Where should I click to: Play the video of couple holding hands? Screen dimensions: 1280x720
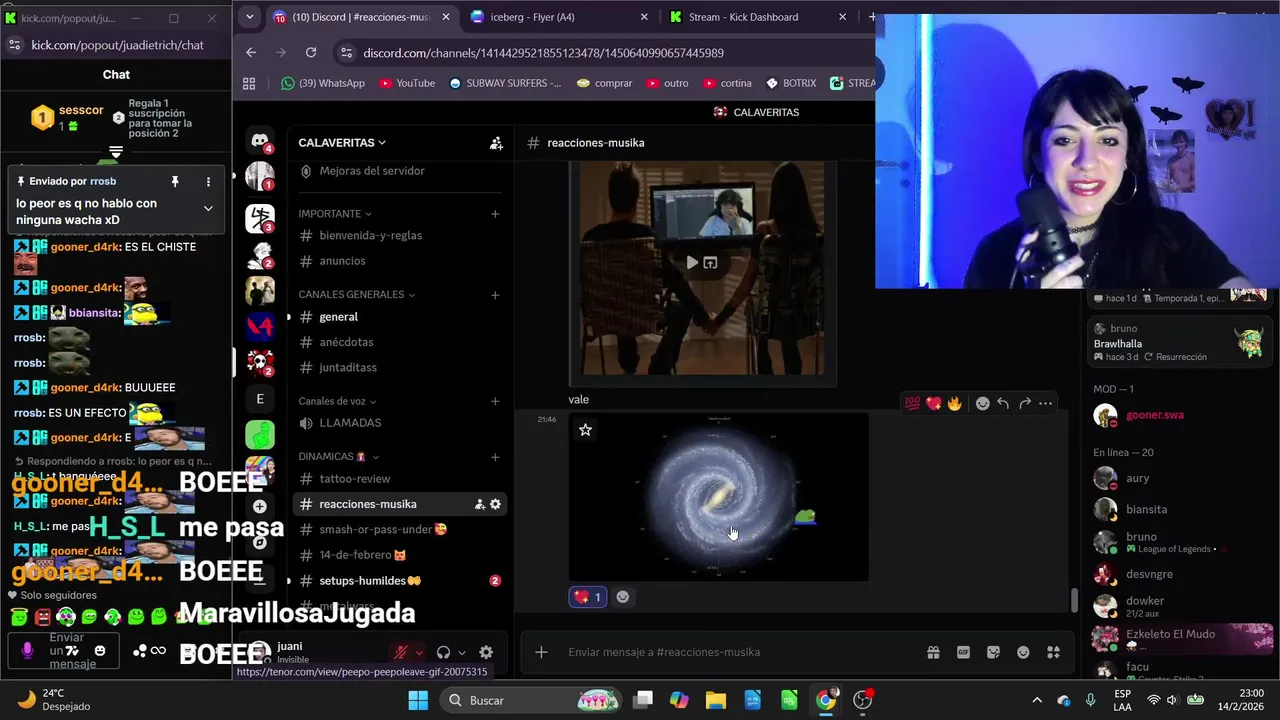[692, 262]
